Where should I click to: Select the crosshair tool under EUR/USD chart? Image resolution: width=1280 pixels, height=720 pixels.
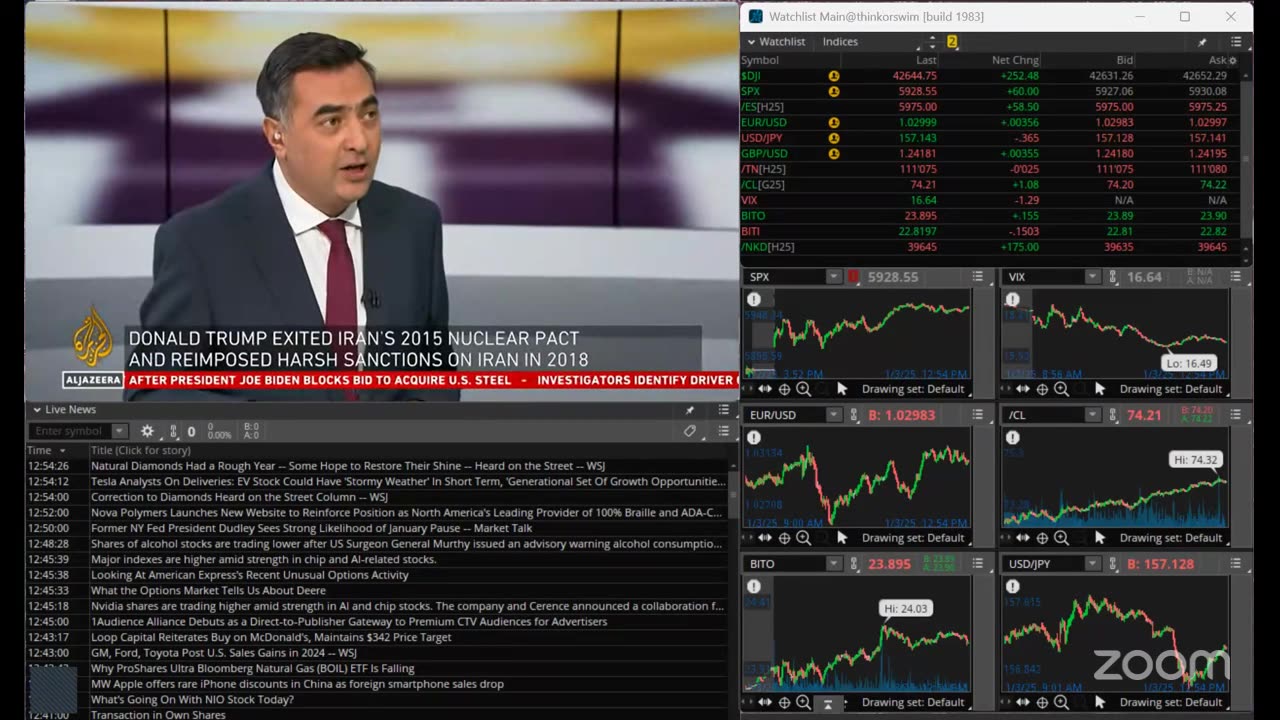784,538
